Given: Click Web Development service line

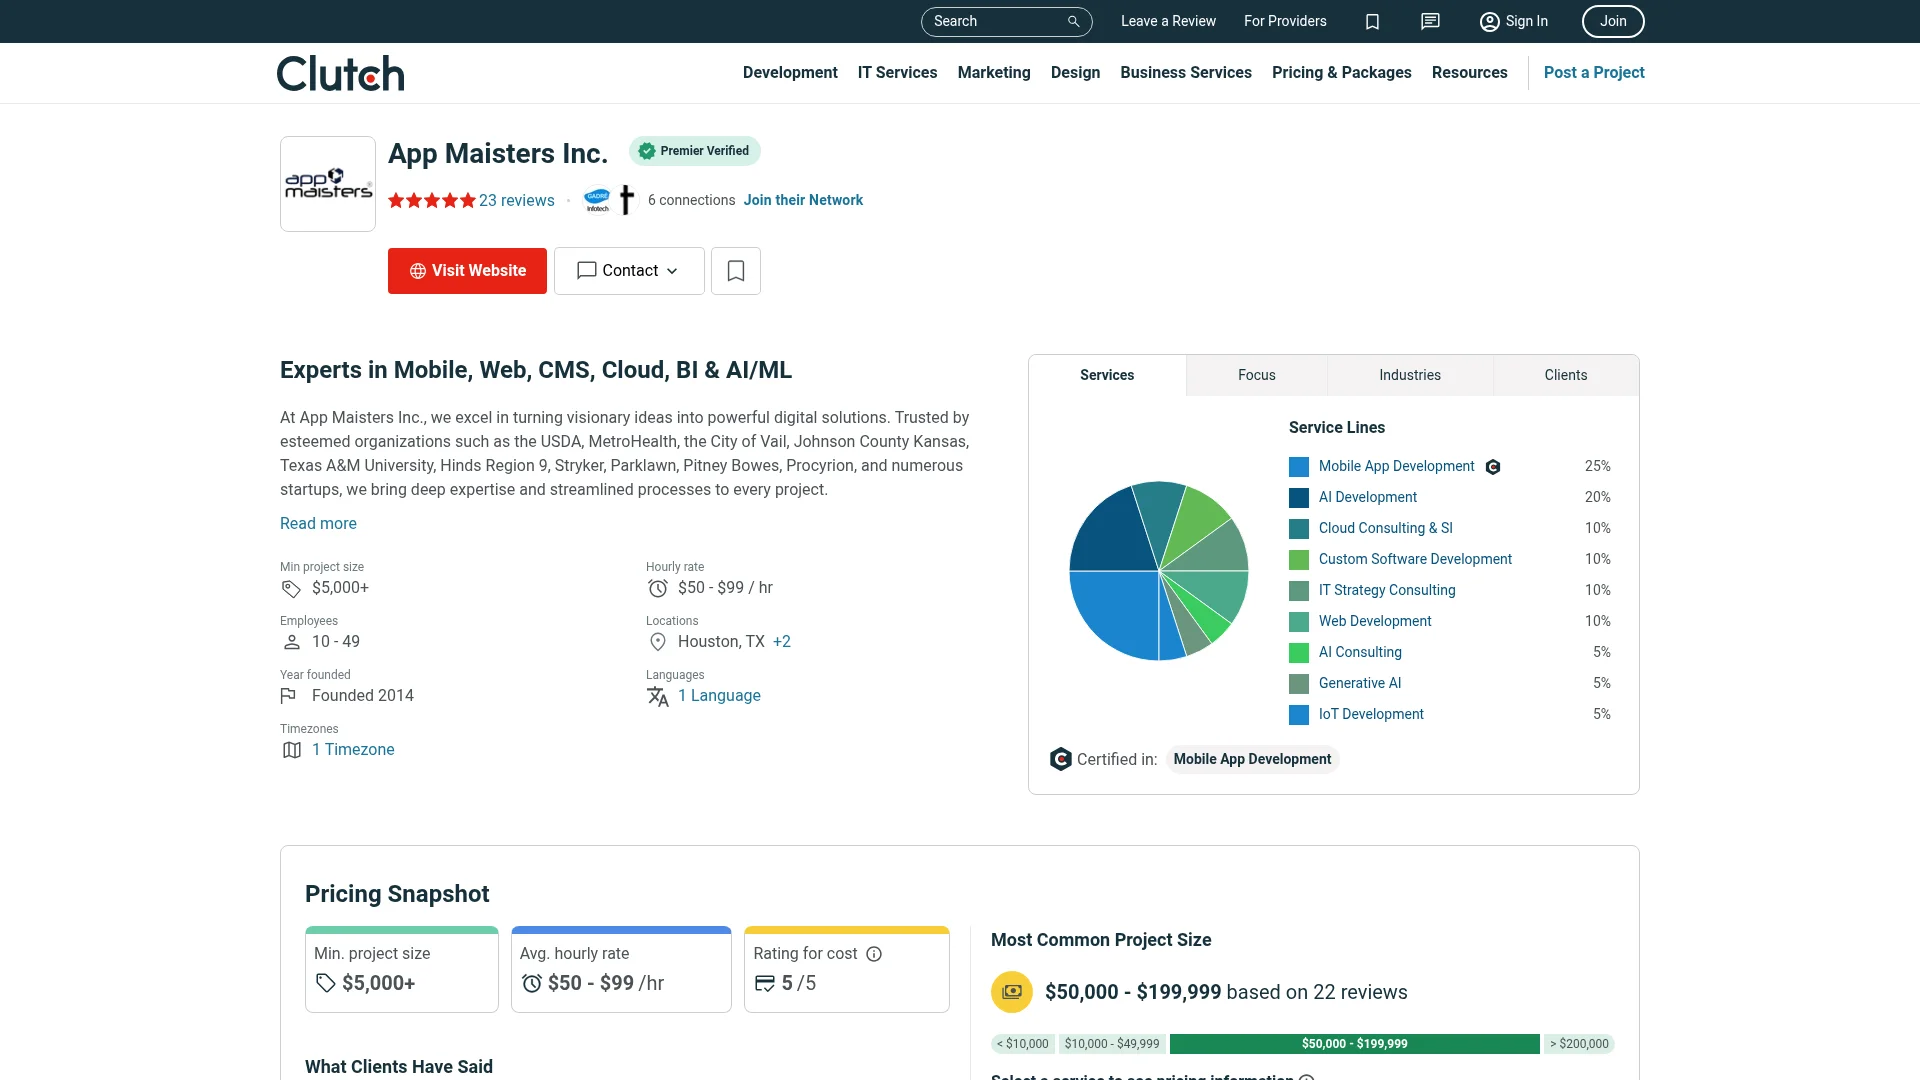Looking at the screenshot, I should click(x=1375, y=622).
